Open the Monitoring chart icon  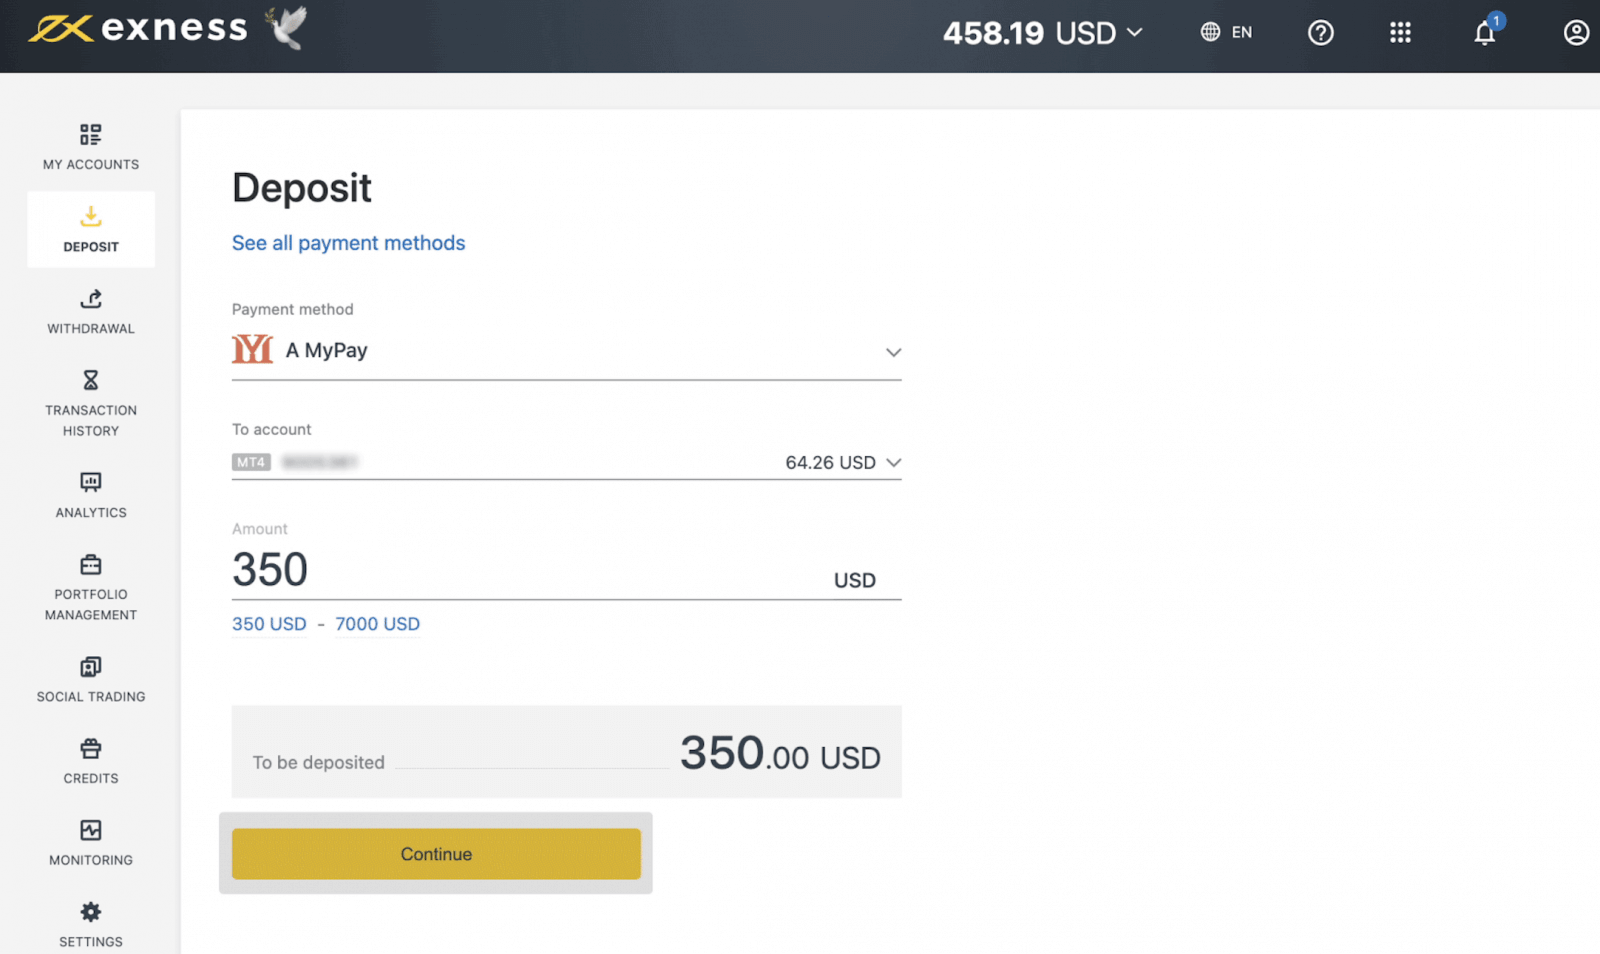pyautogui.click(x=91, y=830)
